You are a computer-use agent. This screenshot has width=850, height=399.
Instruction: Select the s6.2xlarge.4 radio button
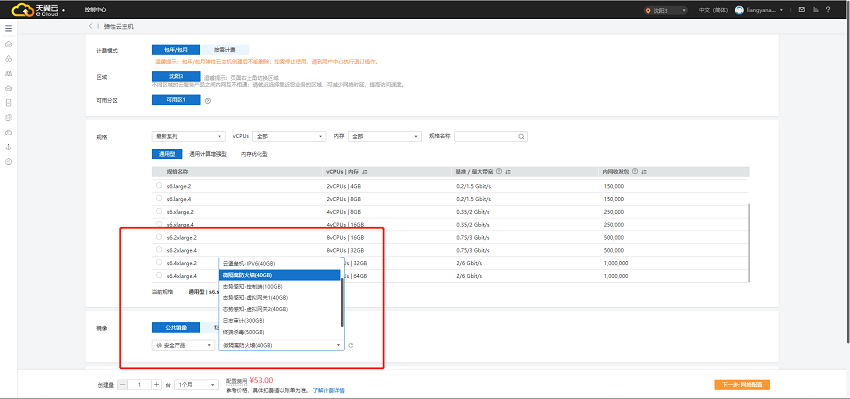tap(159, 250)
